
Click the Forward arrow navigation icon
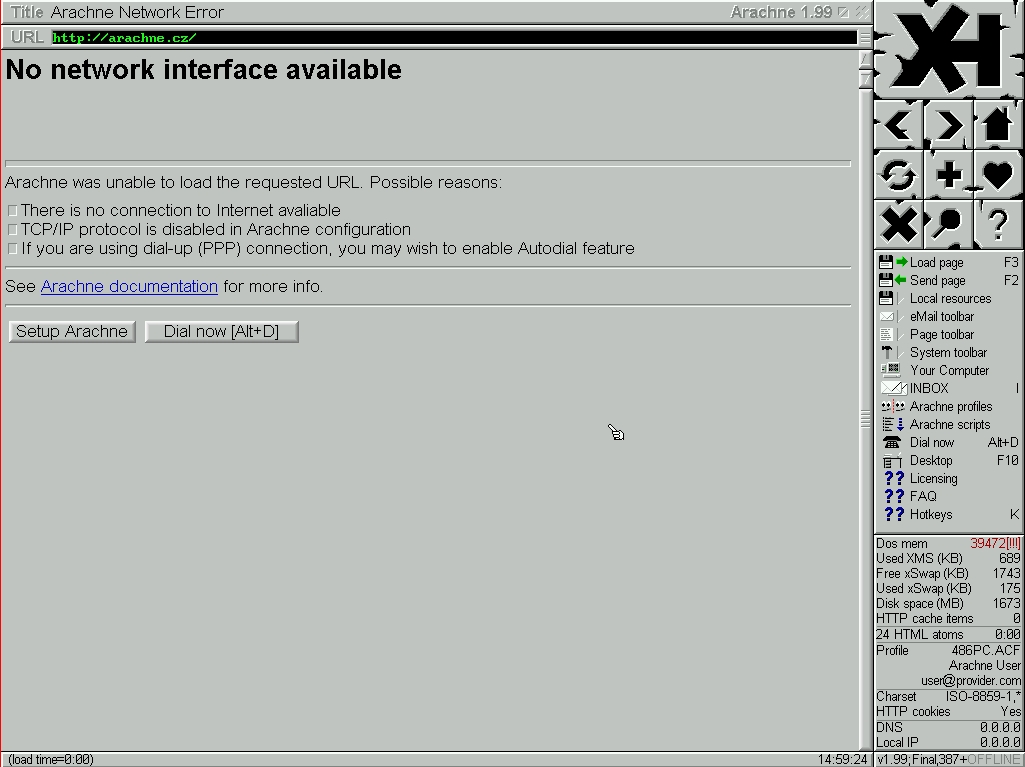949,124
